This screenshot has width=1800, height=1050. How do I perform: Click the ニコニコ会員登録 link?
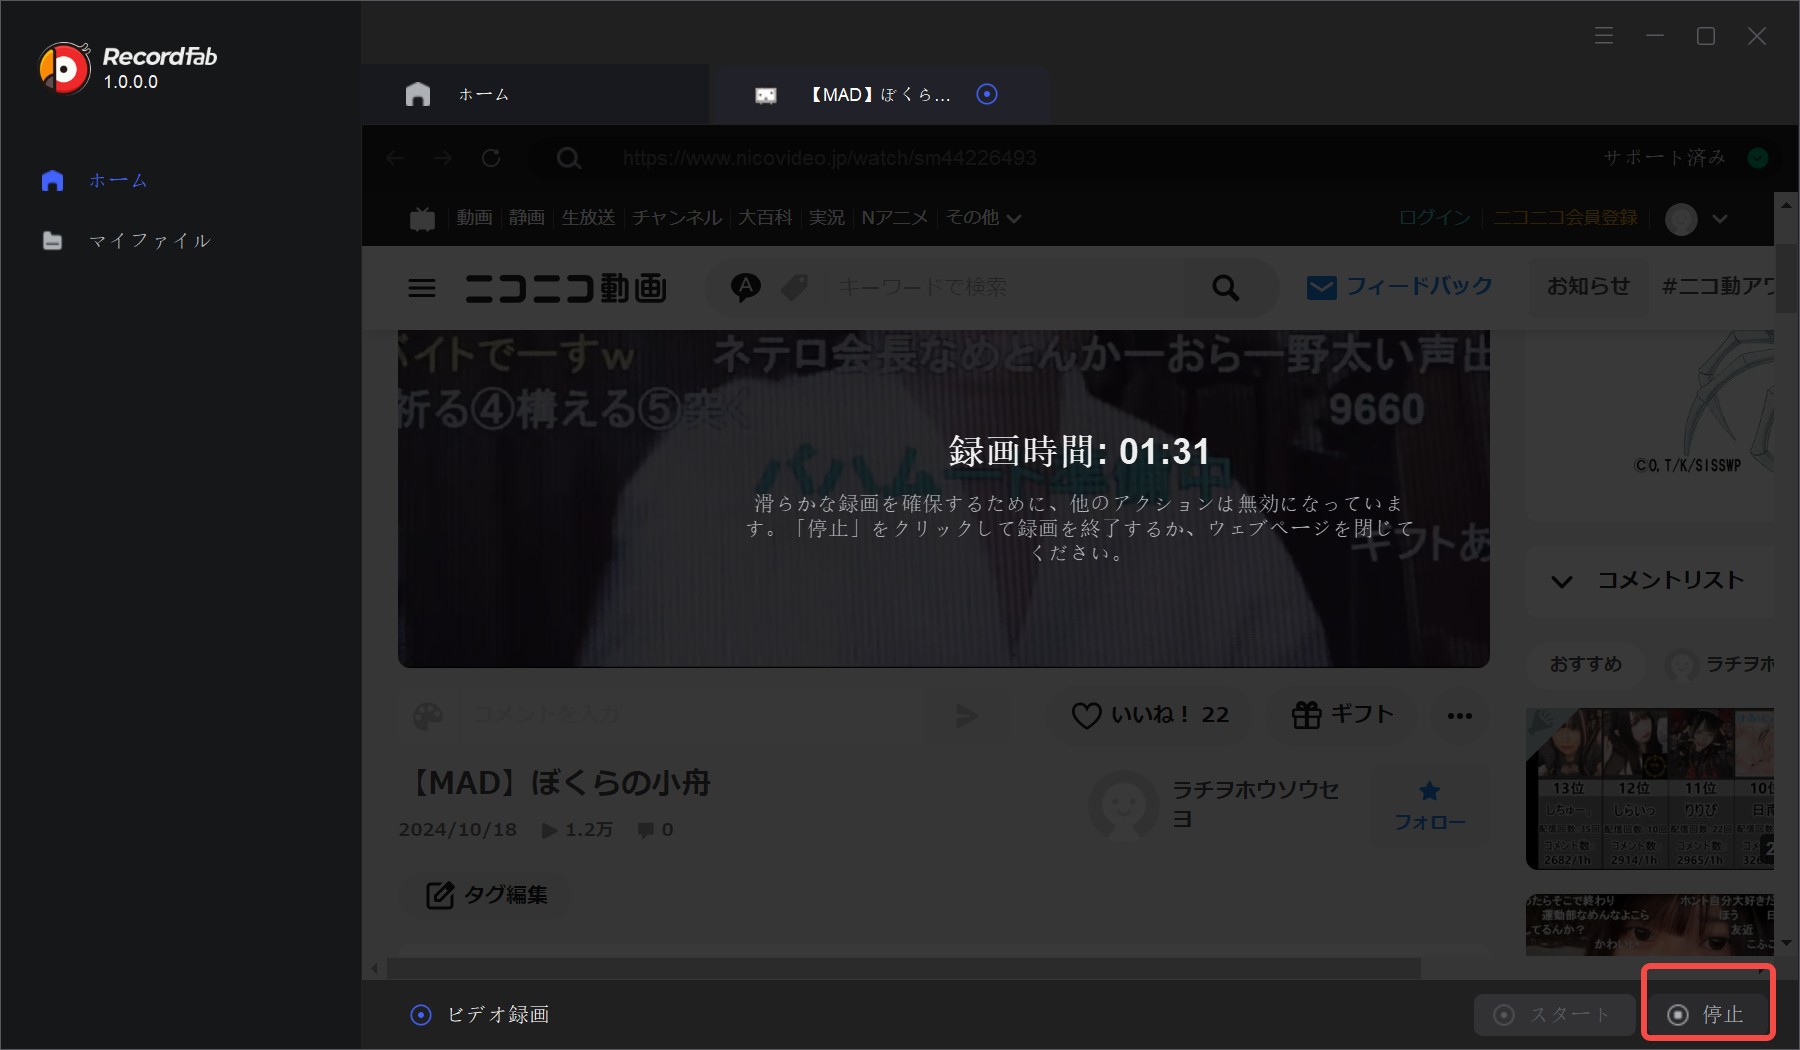pos(1565,218)
